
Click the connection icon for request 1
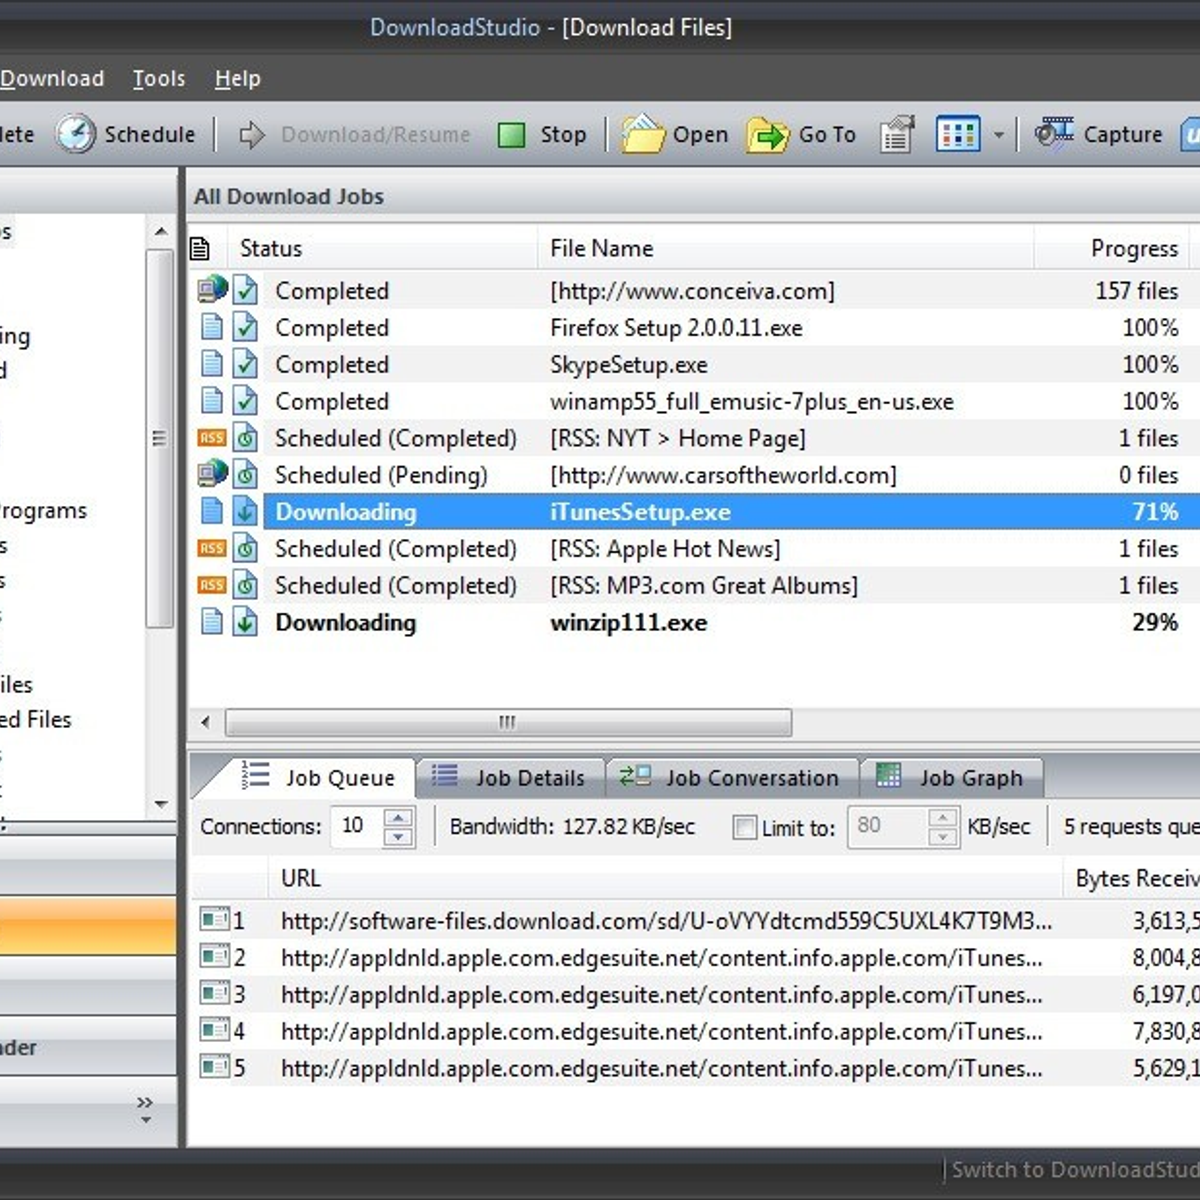214,918
